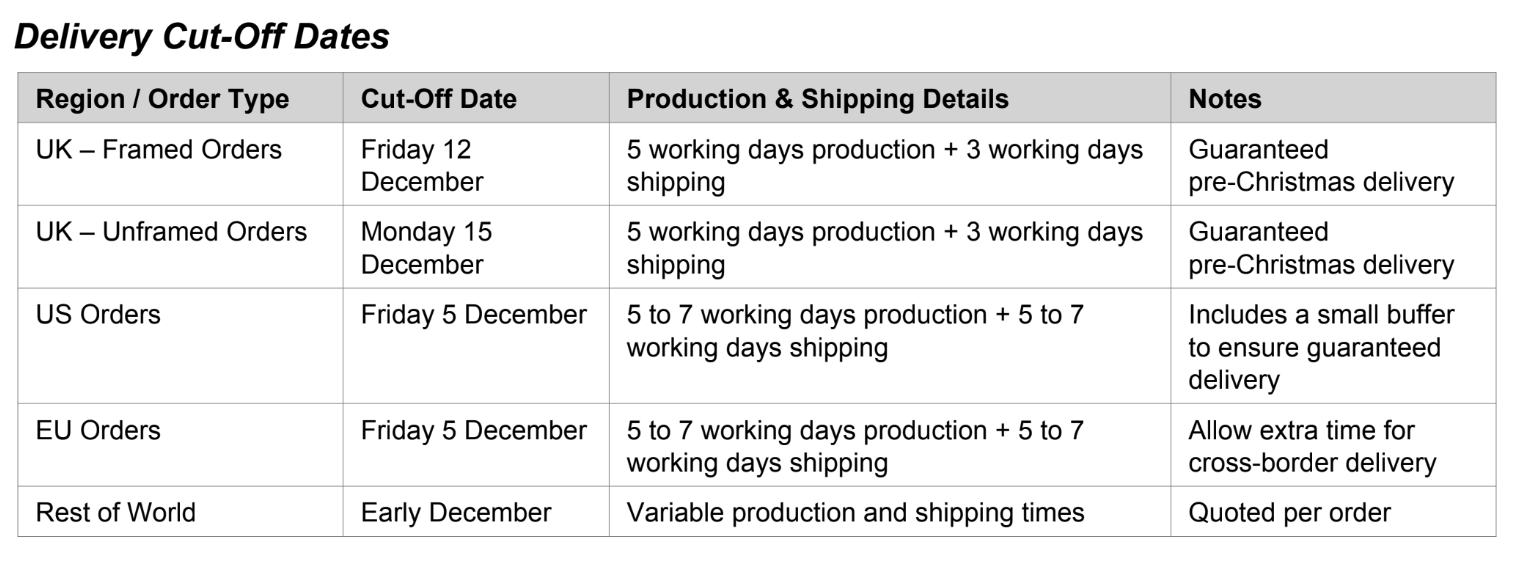This screenshot has height=562, width=1534.
Task: Click the US Orders "Friday 5 December" cell
Action: coord(474,314)
